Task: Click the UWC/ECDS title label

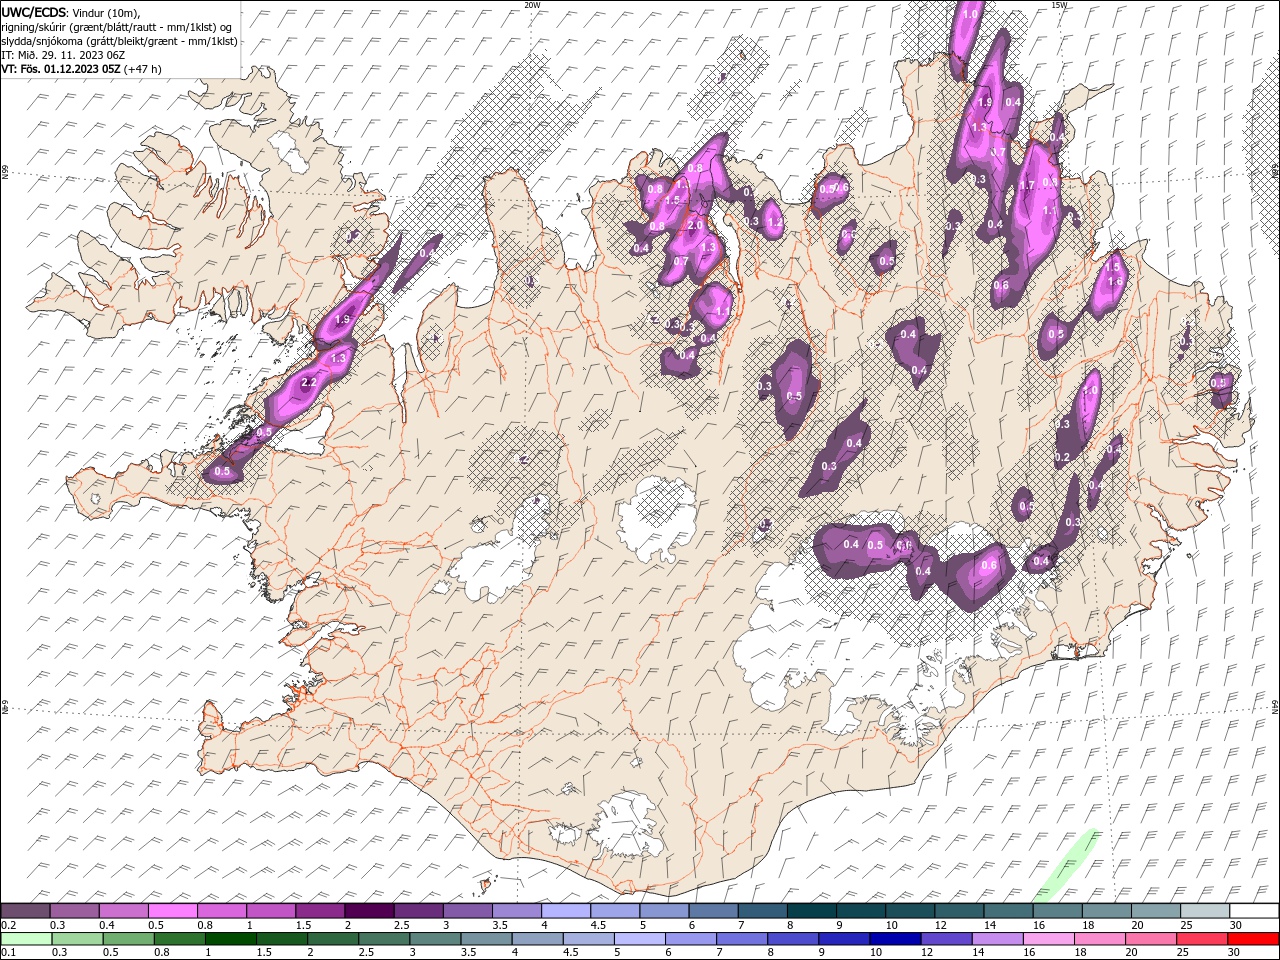Action: (x=33, y=12)
